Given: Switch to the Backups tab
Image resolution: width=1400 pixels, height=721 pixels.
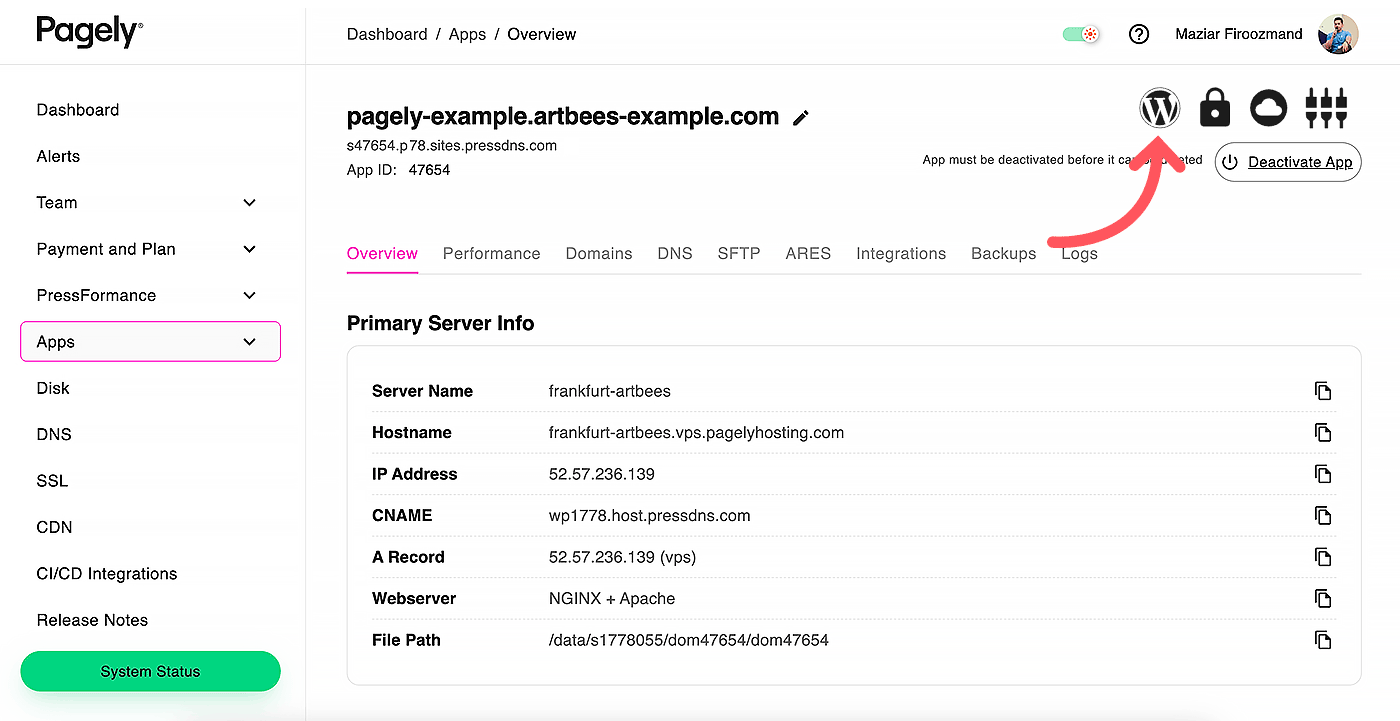Looking at the screenshot, I should tap(1003, 254).
